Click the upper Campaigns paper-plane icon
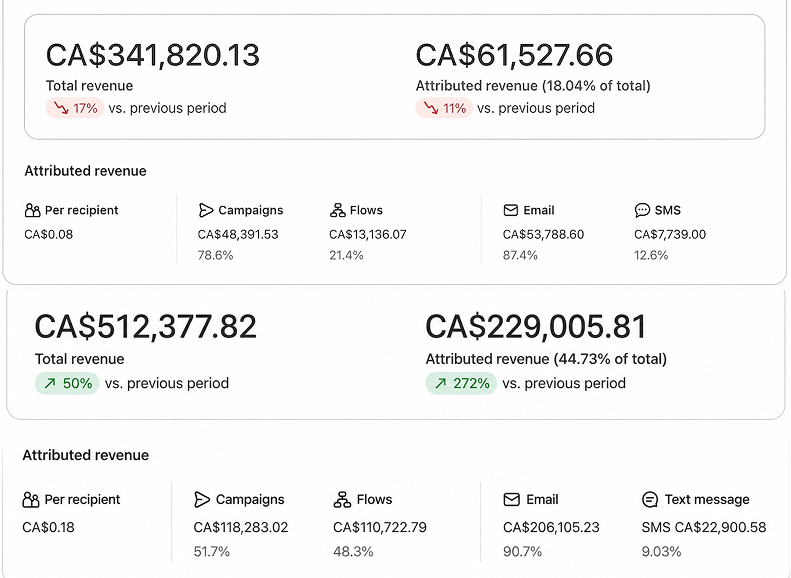 pyautogui.click(x=206, y=210)
